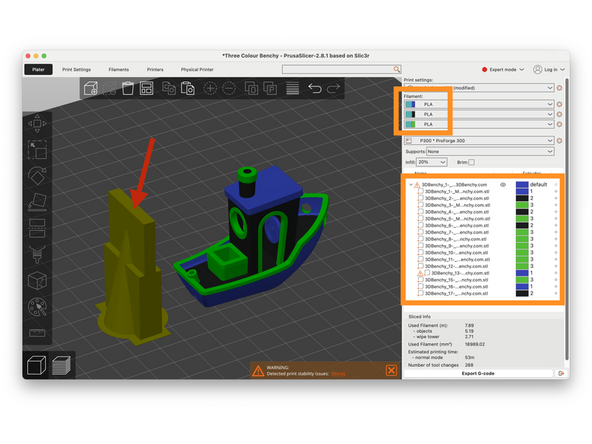Remove an instance with the minus circle icon
Viewport: 592px width, 444px height.
point(229,88)
